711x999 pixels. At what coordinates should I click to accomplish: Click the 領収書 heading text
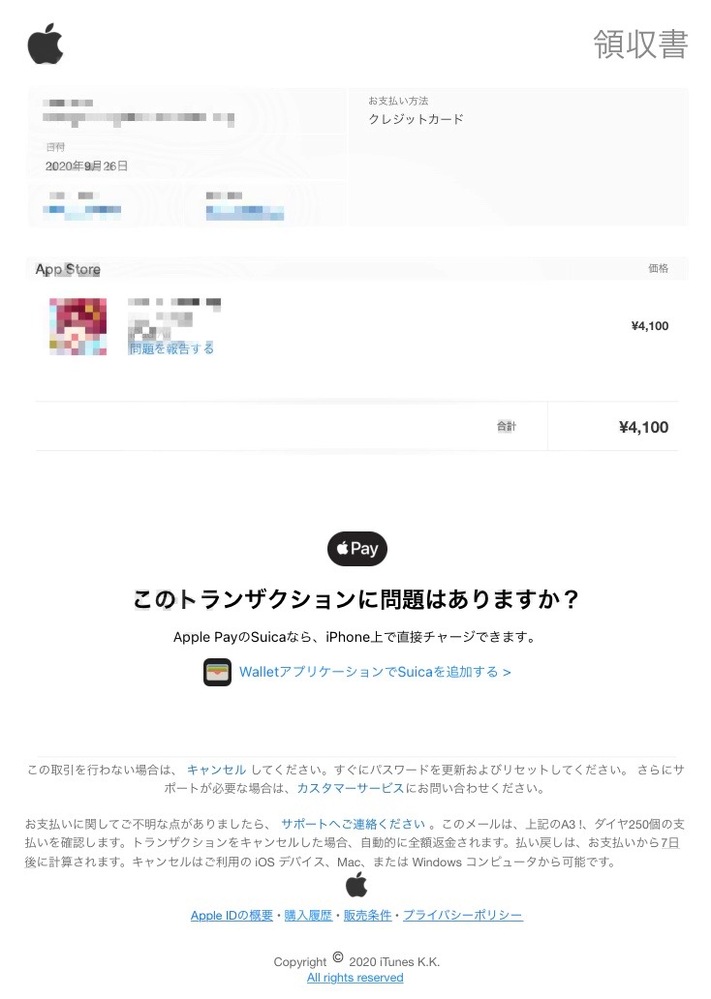pyautogui.click(x=640, y=44)
